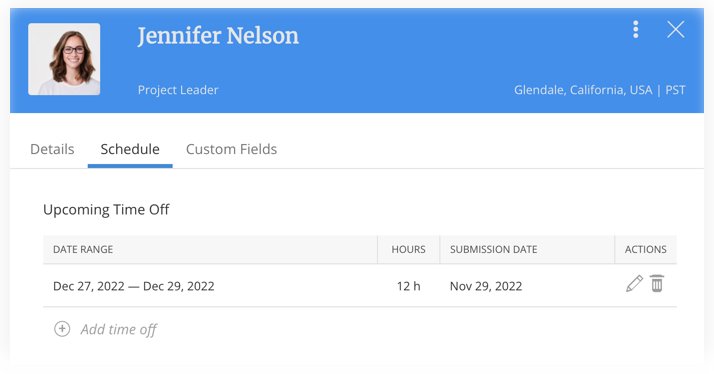Click the Hours column header
Screen dimensions: 714x374
(x=408, y=250)
